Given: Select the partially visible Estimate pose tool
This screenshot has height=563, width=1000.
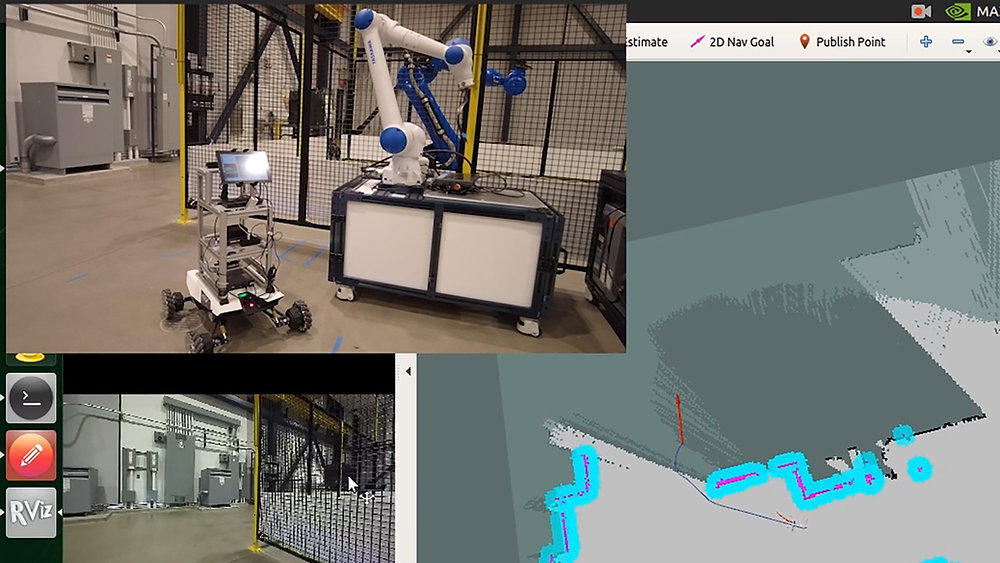Looking at the screenshot, I should coord(647,42).
